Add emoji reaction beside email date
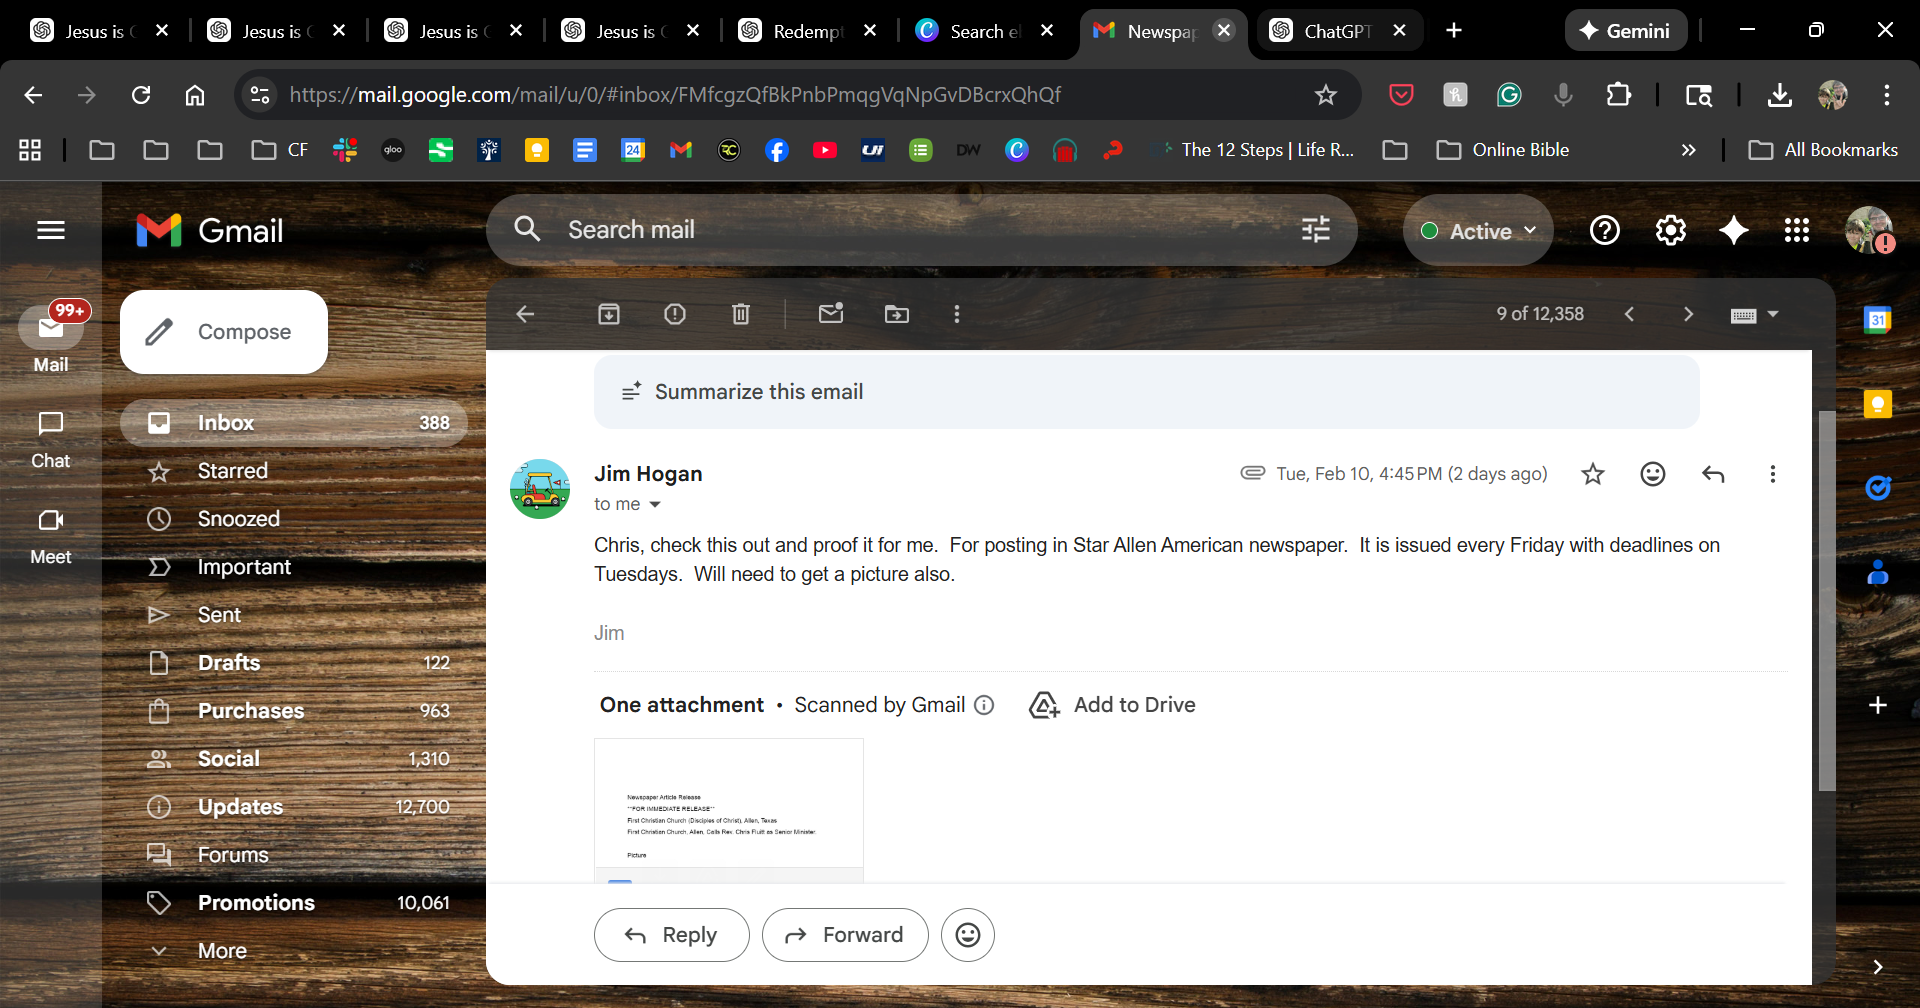The image size is (1920, 1008). (1652, 474)
